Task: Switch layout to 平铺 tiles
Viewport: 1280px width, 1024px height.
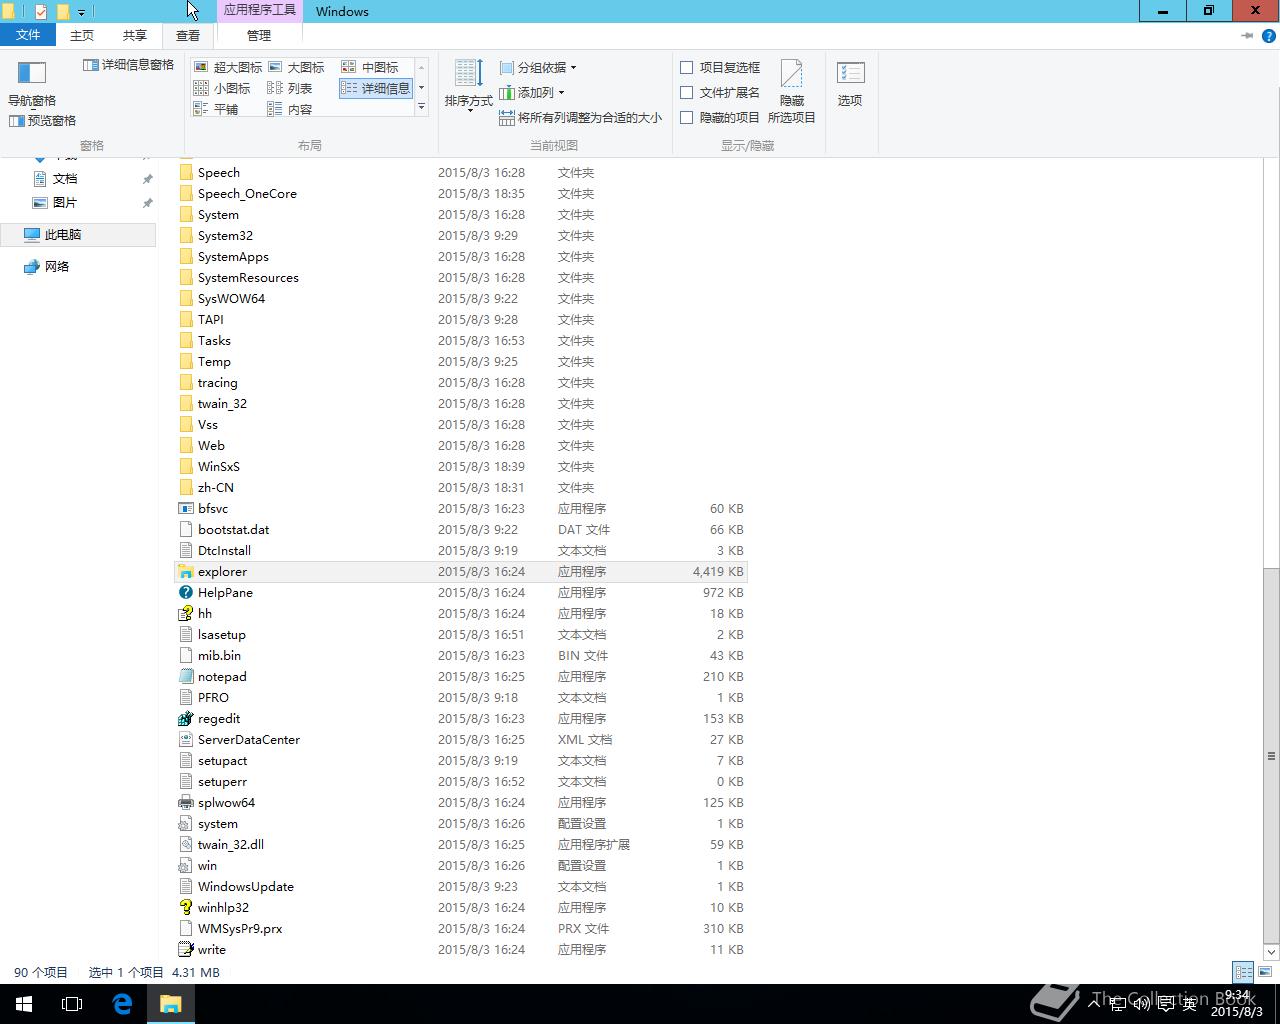Action: click(x=216, y=109)
